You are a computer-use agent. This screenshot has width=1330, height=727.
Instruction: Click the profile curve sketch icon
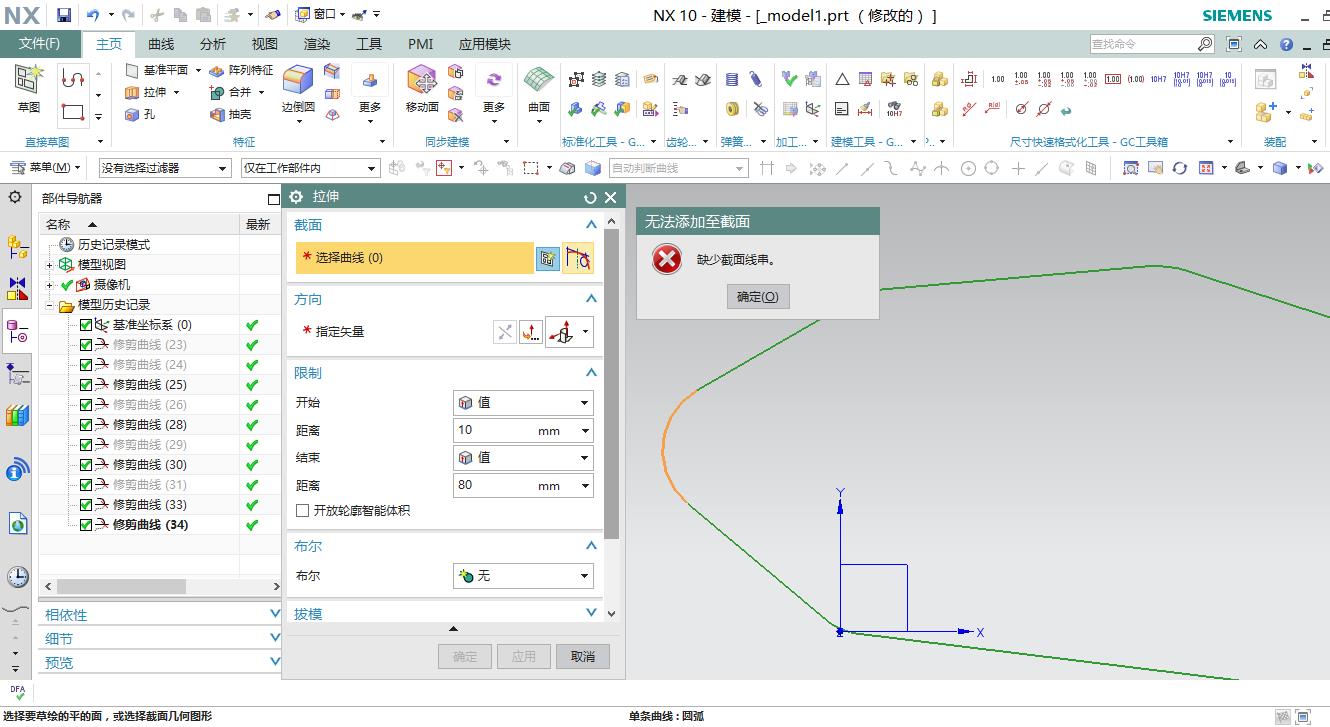coord(72,78)
